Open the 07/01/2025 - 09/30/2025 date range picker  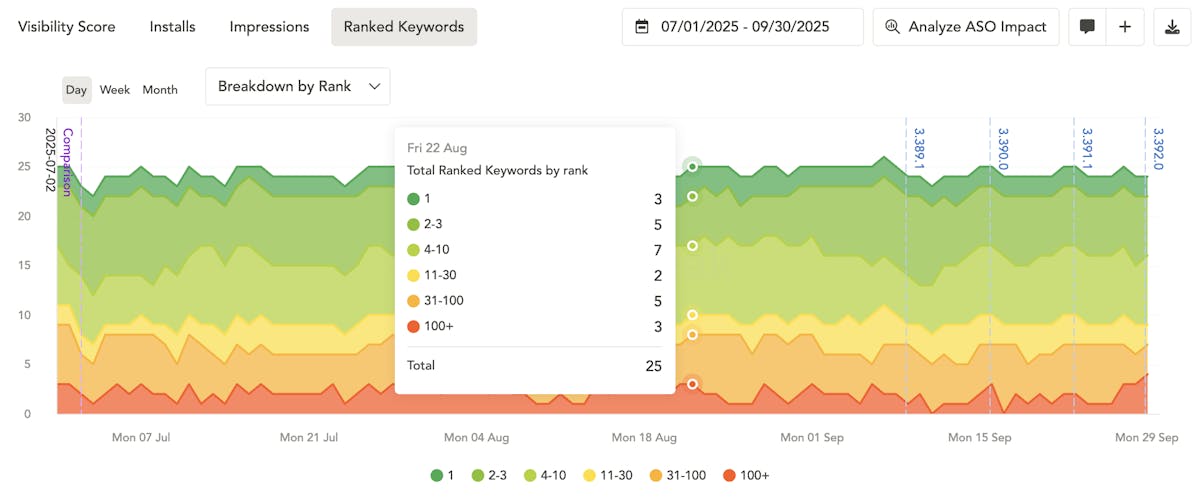click(742, 27)
